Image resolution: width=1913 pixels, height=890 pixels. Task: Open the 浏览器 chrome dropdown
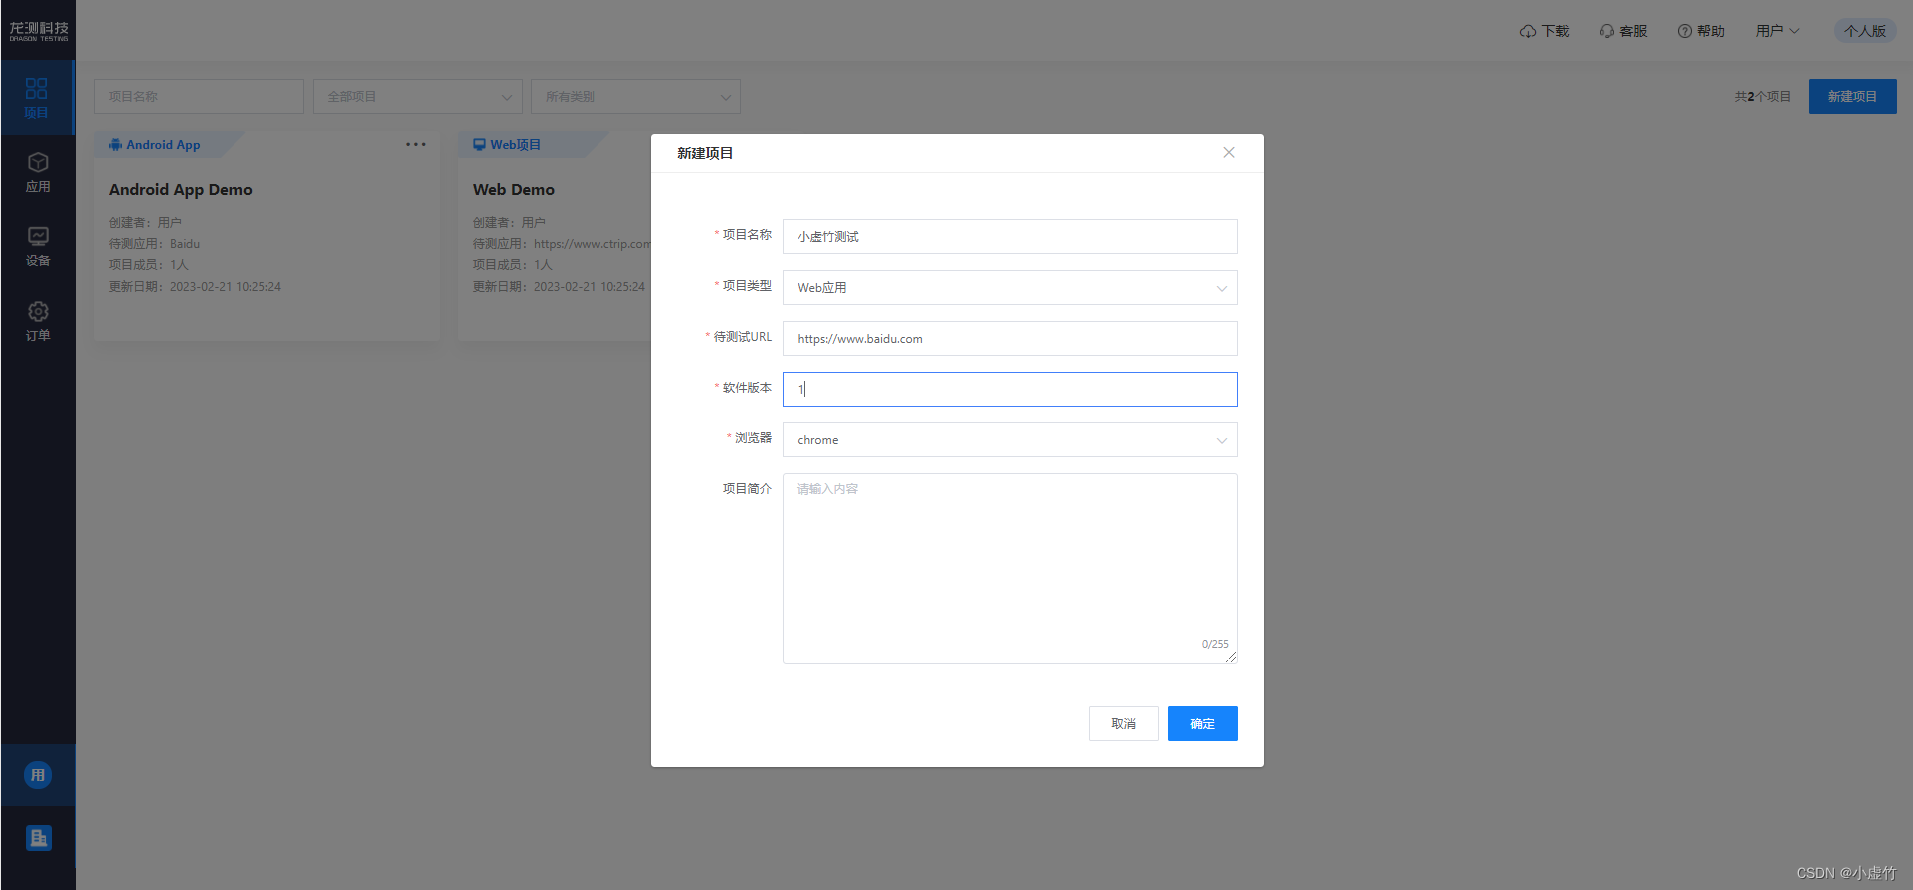pos(1010,440)
